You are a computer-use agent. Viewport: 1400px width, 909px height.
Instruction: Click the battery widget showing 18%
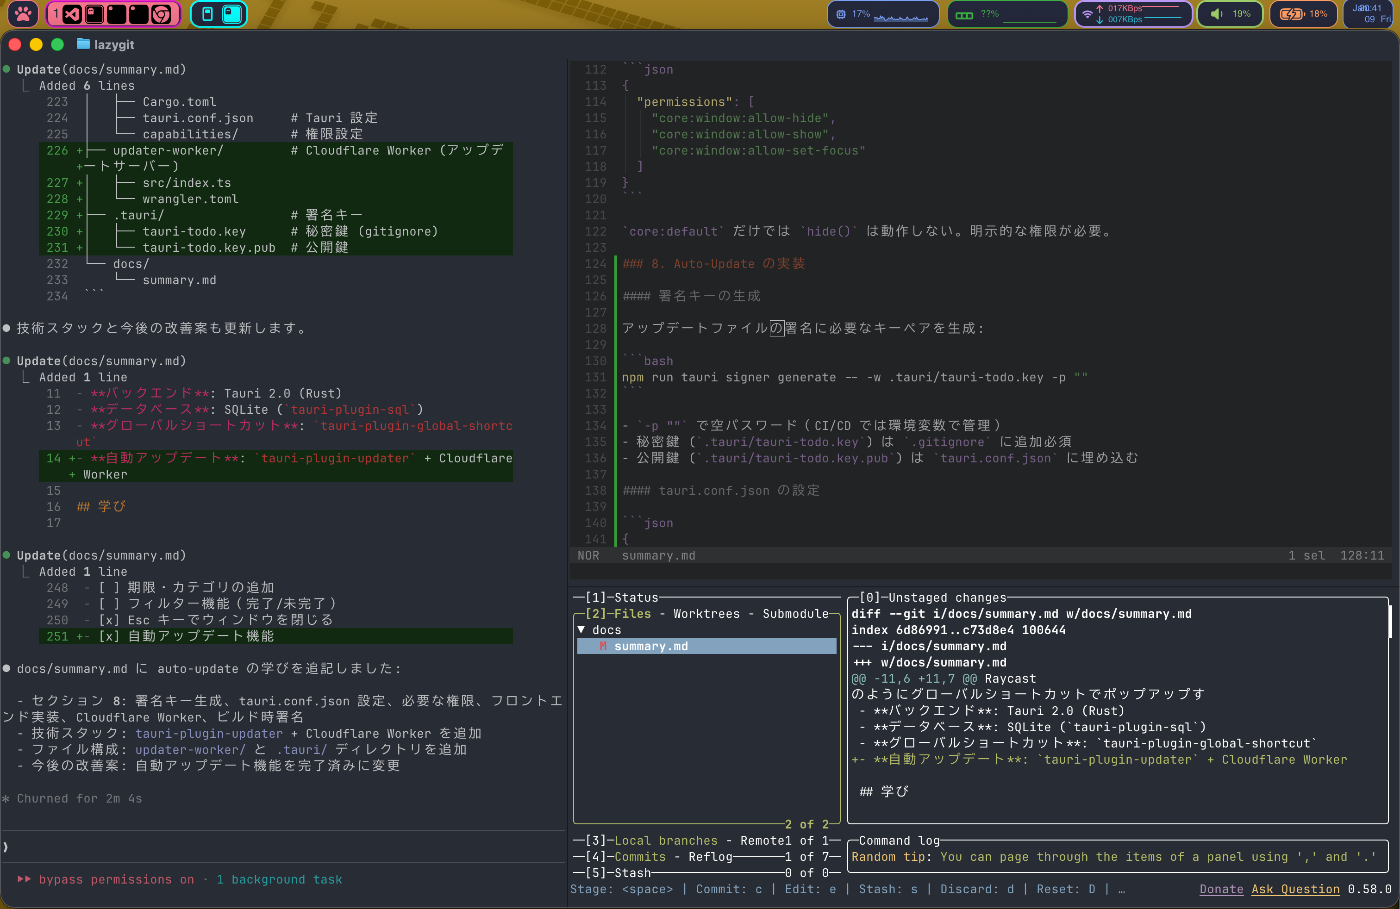[x=1304, y=14]
